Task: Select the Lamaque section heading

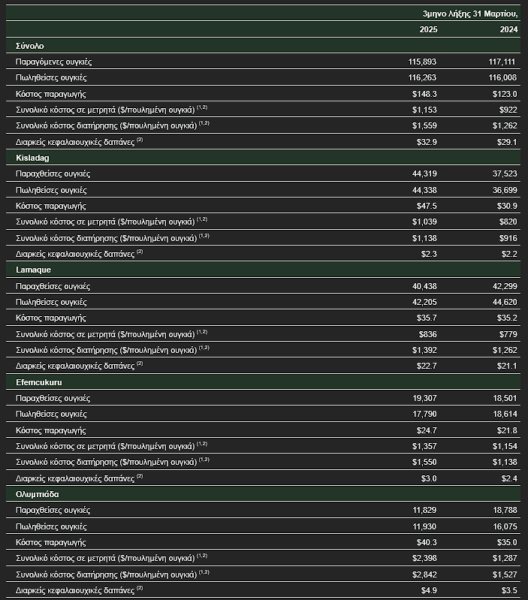Action: click(33, 270)
